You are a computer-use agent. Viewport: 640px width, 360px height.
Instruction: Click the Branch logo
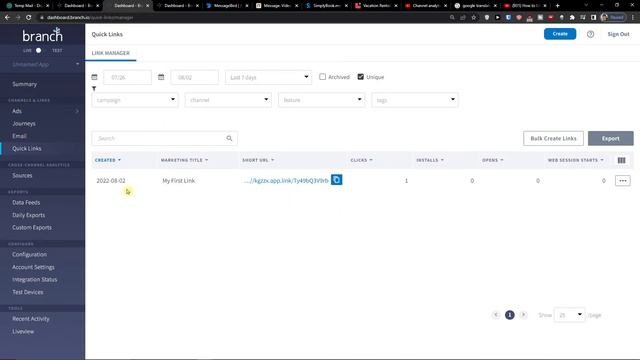point(42,35)
